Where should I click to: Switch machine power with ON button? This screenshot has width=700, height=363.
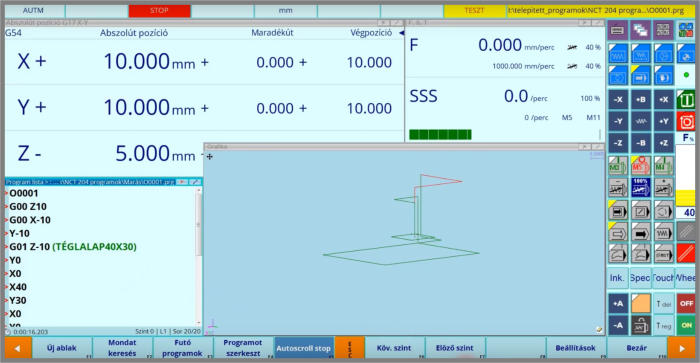tap(686, 325)
